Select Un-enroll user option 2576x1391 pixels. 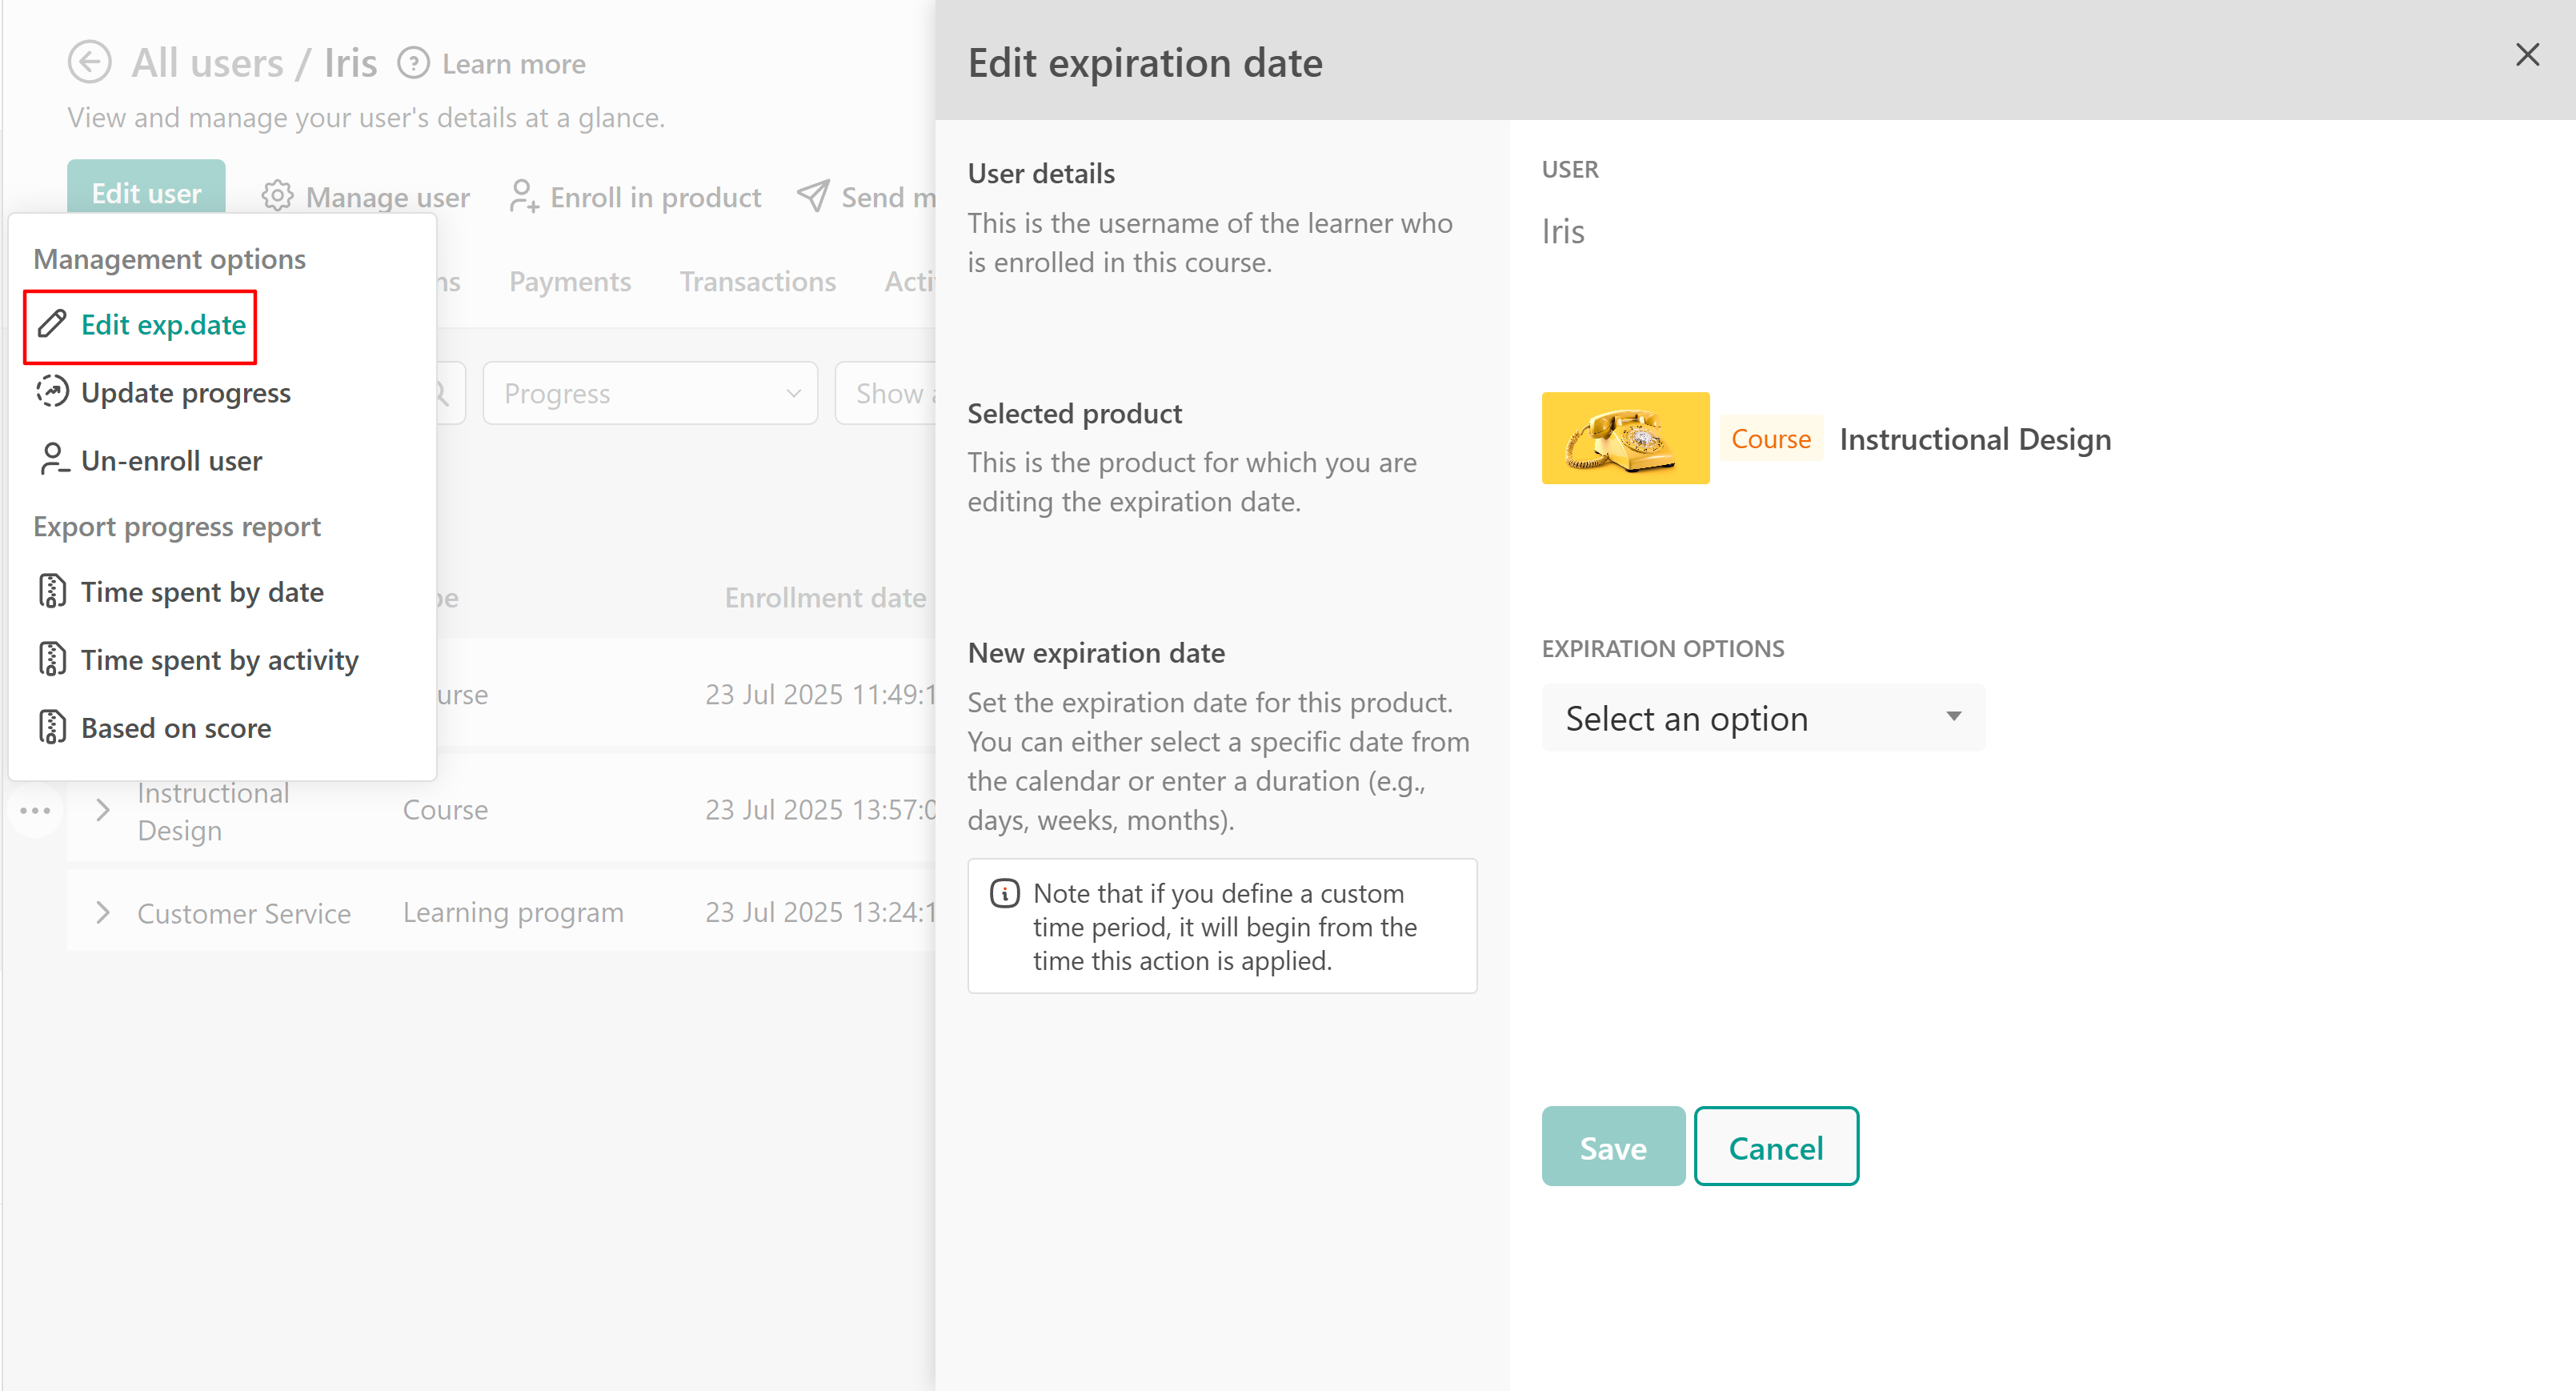coord(171,461)
